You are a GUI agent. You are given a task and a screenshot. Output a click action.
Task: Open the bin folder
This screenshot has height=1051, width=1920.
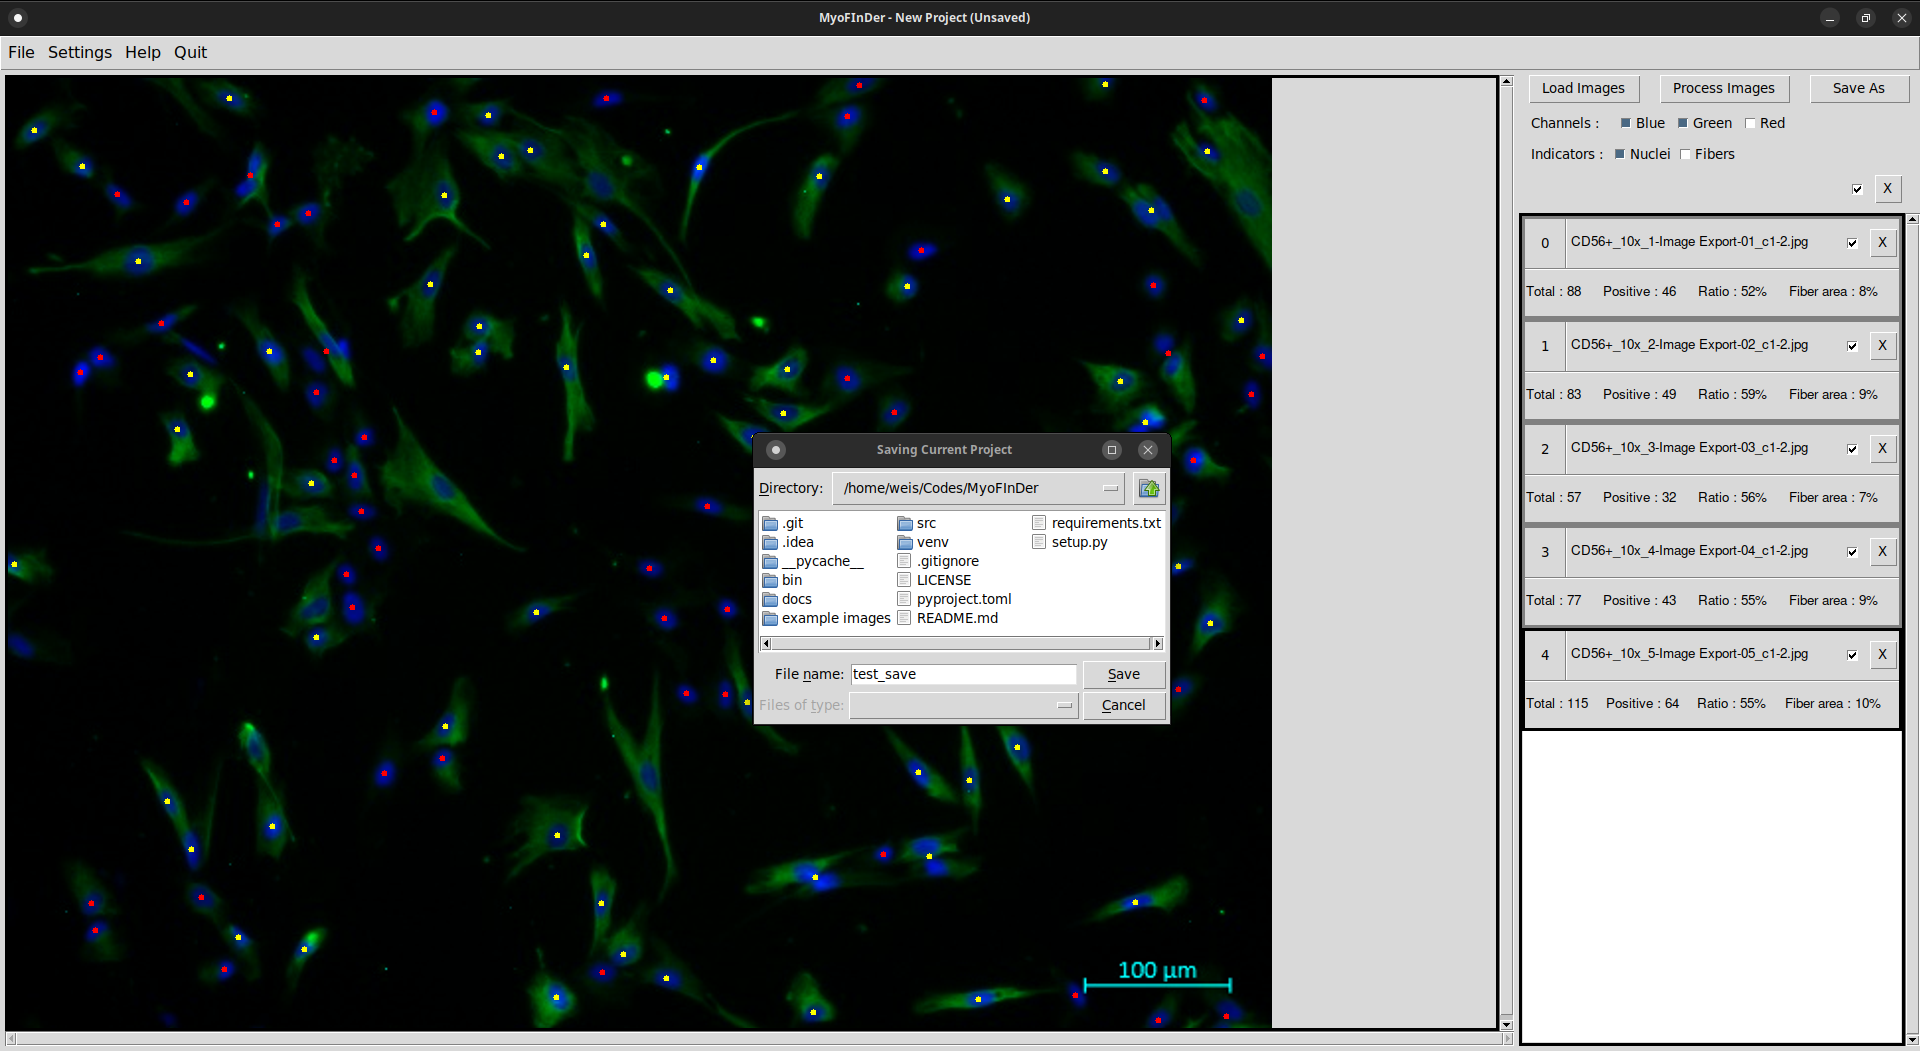(782, 580)
